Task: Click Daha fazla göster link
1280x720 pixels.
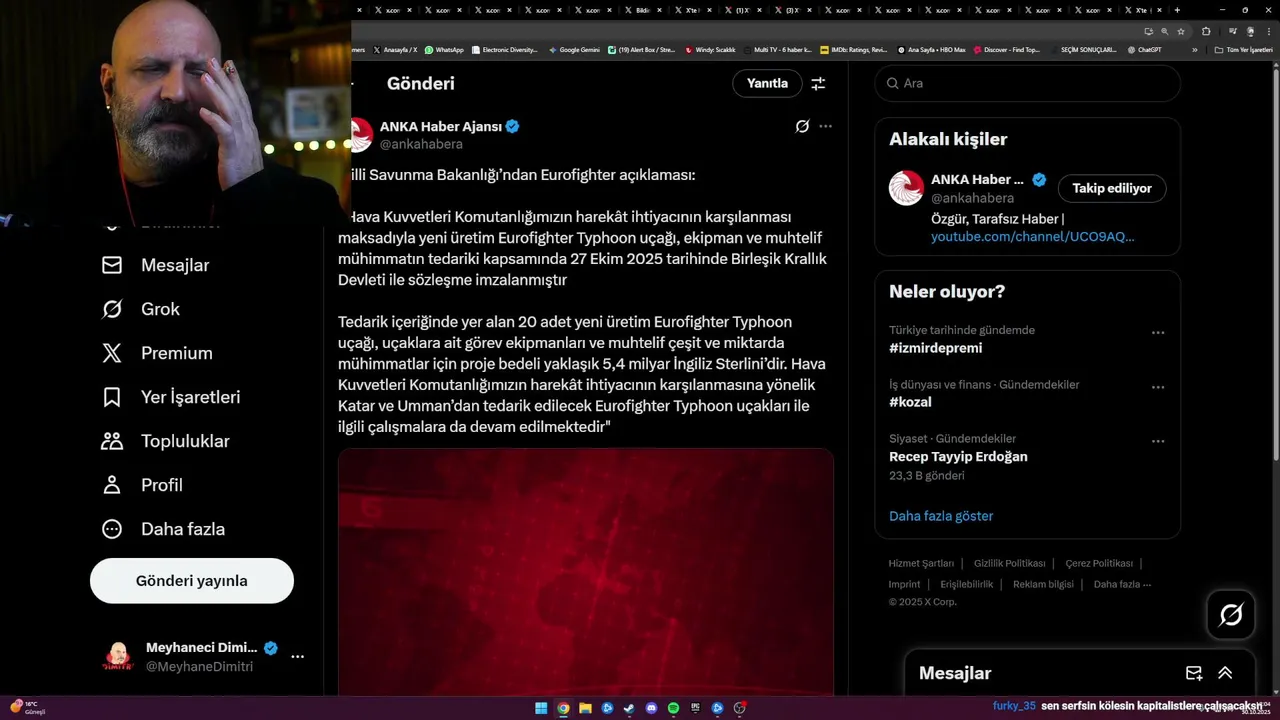Action: (941, 516)
